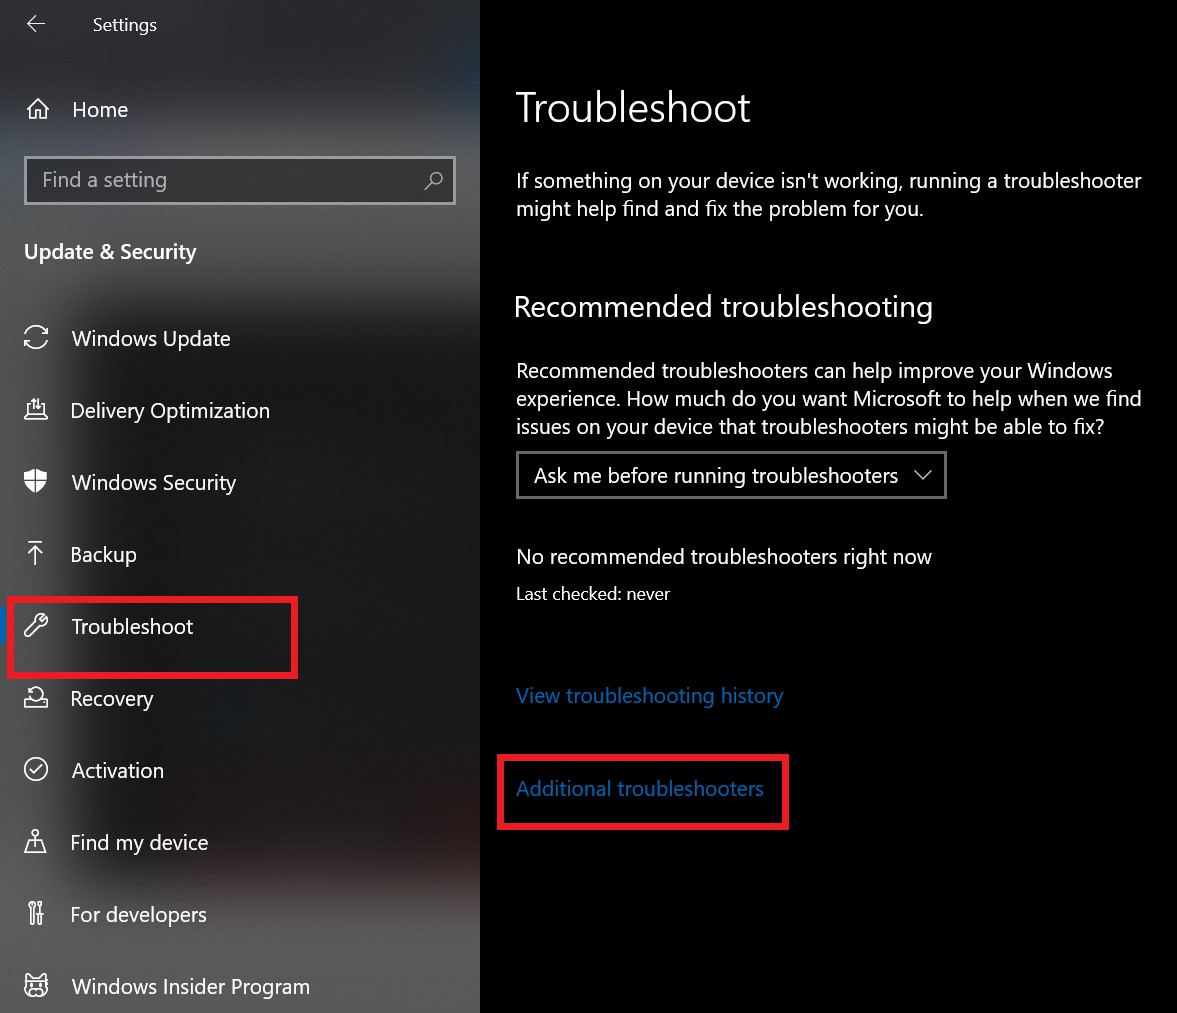Click the Activation checkmark icon

coord(36,770)
